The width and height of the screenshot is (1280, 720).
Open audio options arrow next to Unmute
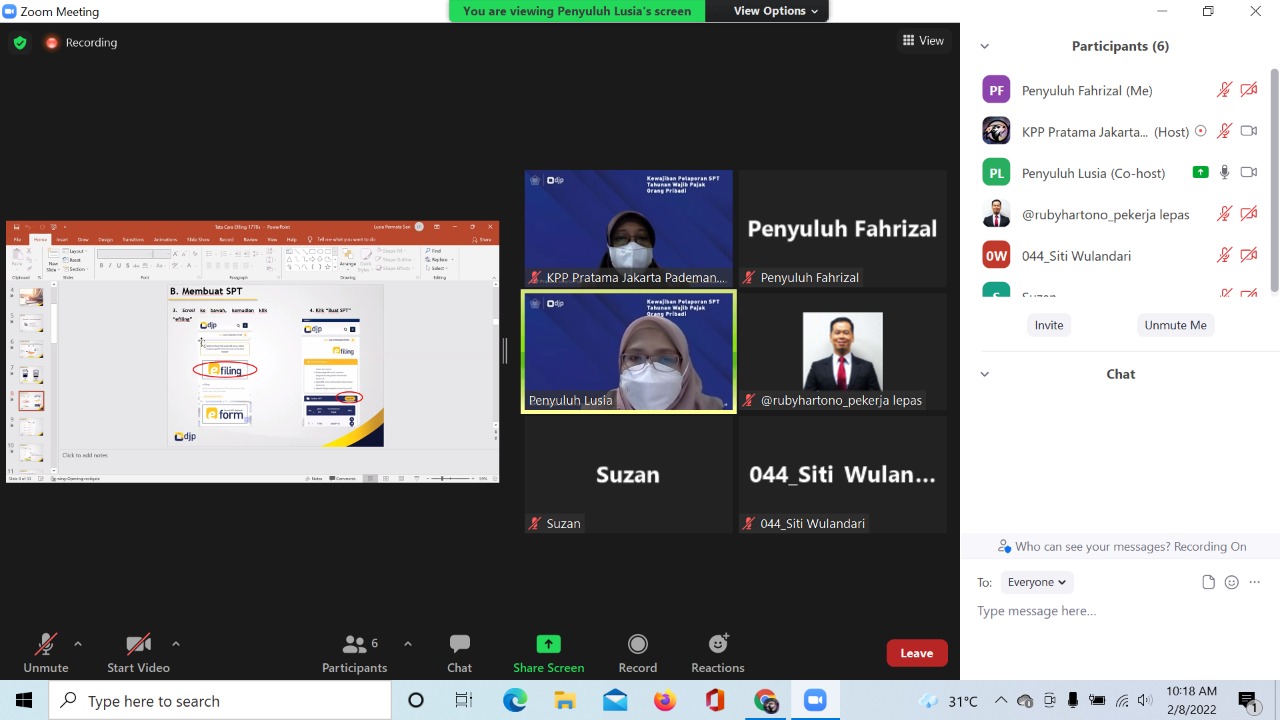(x=78, y=644)
